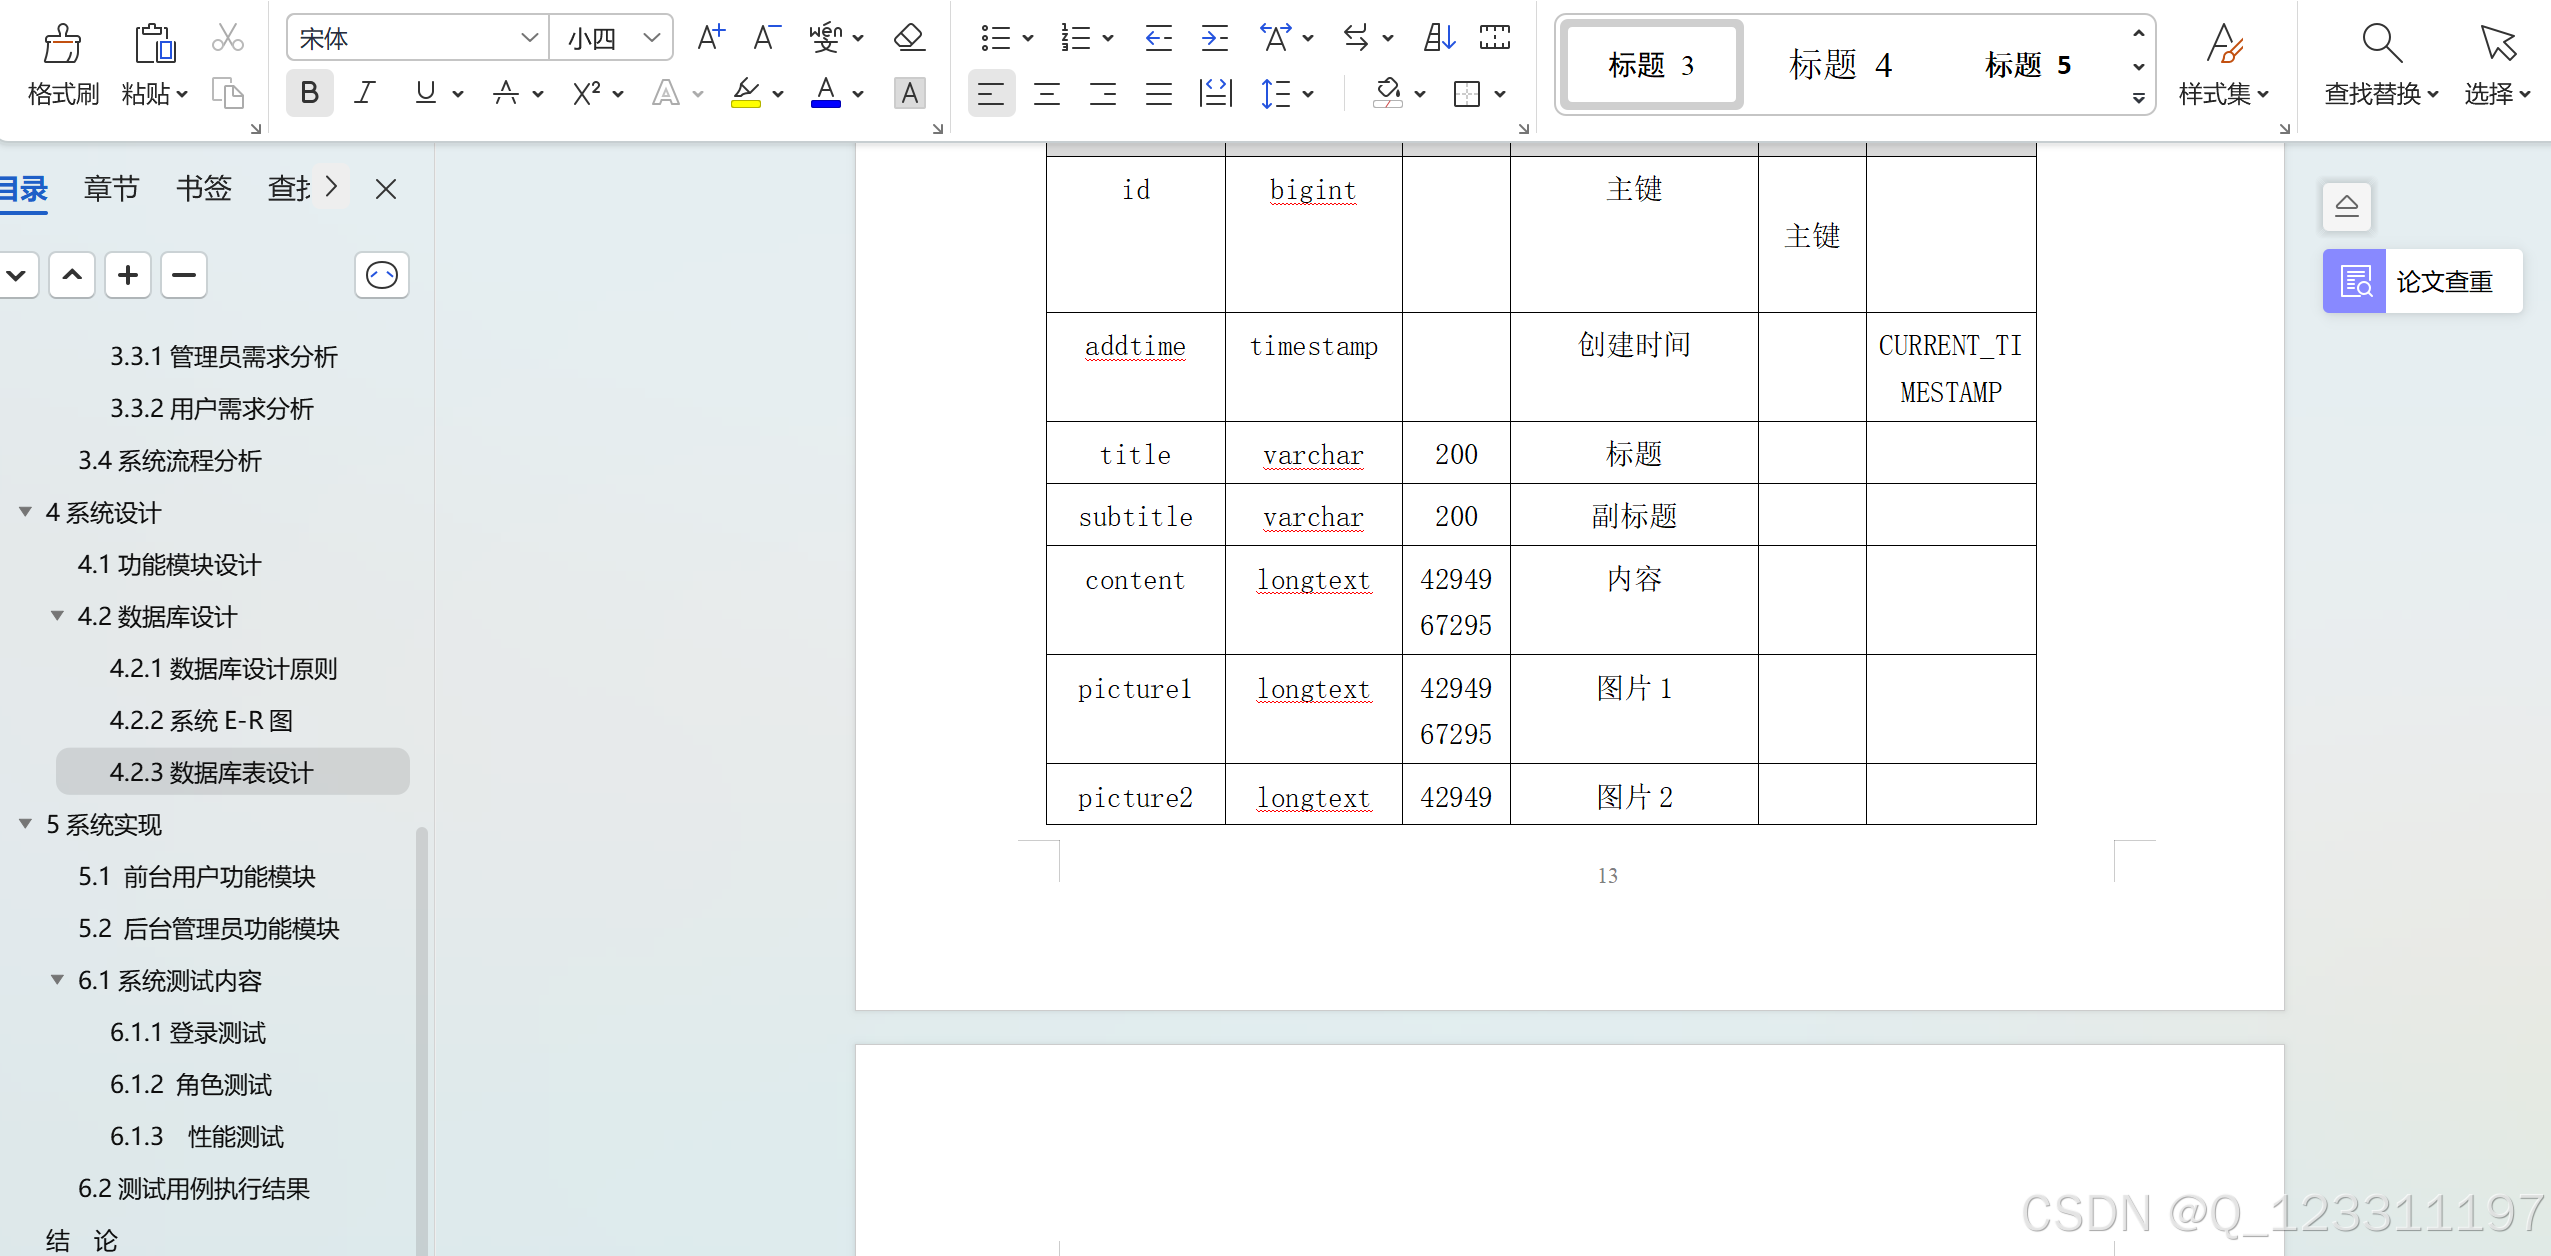Expand the styles gallery list
Viewport: 2551px width, 1256px height.
tap(2138, 98)
